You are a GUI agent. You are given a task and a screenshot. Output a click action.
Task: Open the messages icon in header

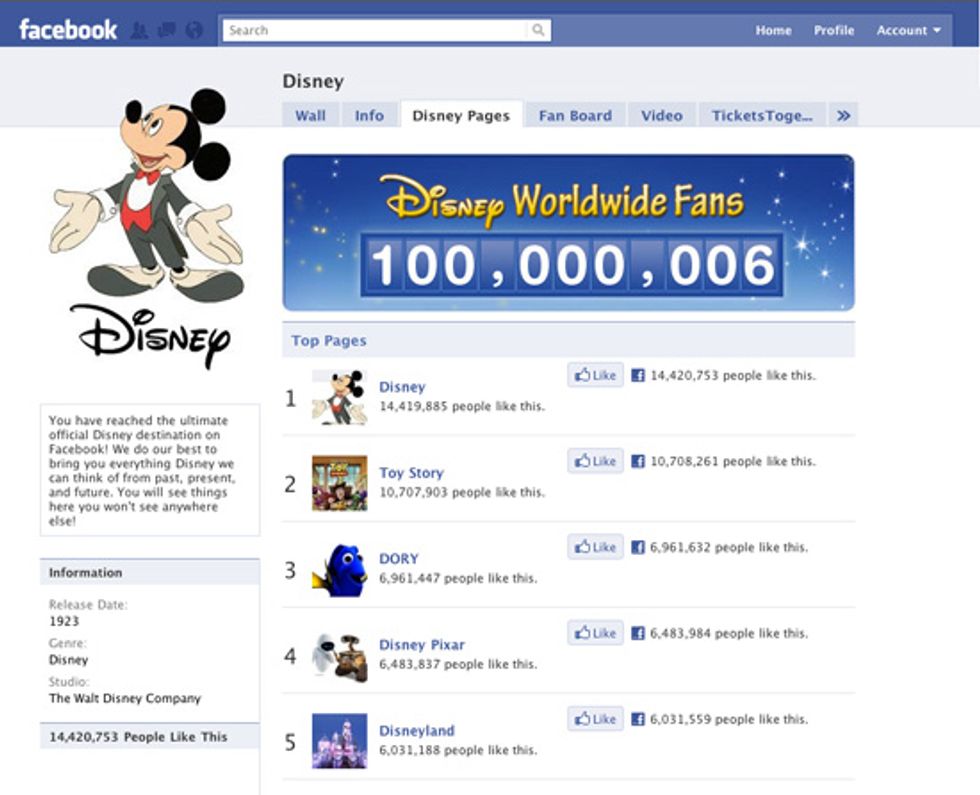tap(166, 31)
